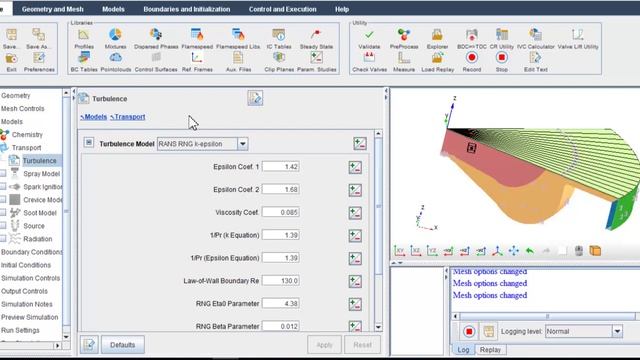Screen dimensions: 640x360
Task: Click Stop in Utility toolbar
Action: pos(502,62)
